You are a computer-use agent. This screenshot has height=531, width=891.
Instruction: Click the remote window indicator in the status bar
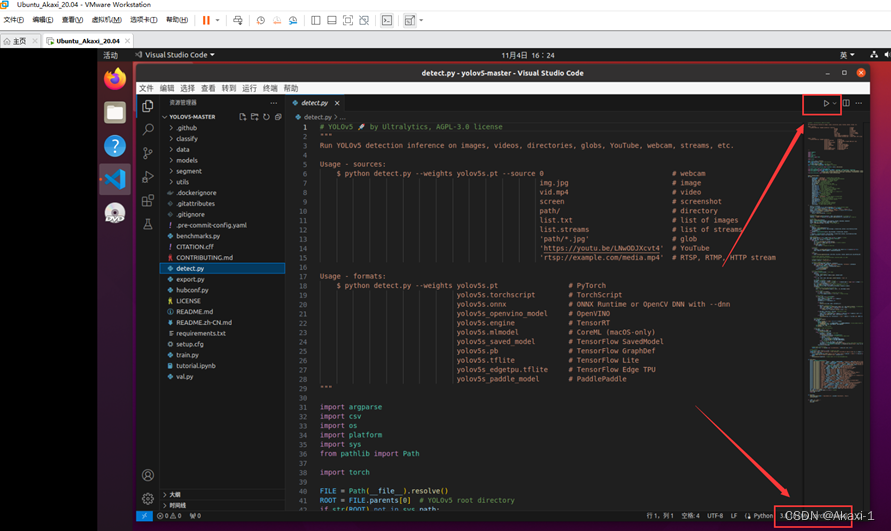[144, 516]
